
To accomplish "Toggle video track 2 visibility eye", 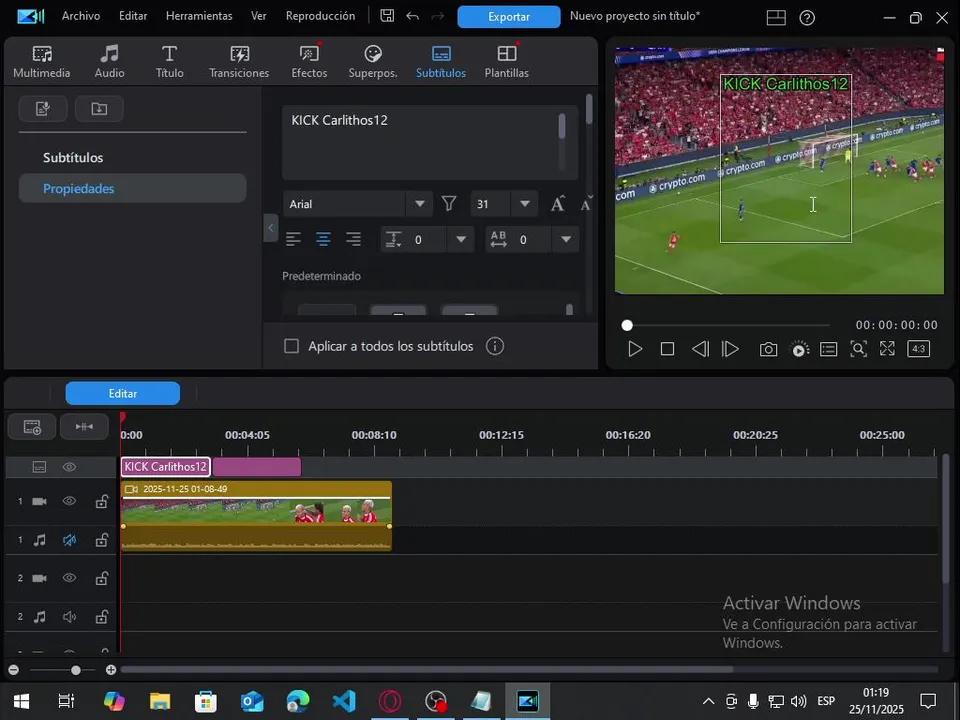I will point(69,578).
